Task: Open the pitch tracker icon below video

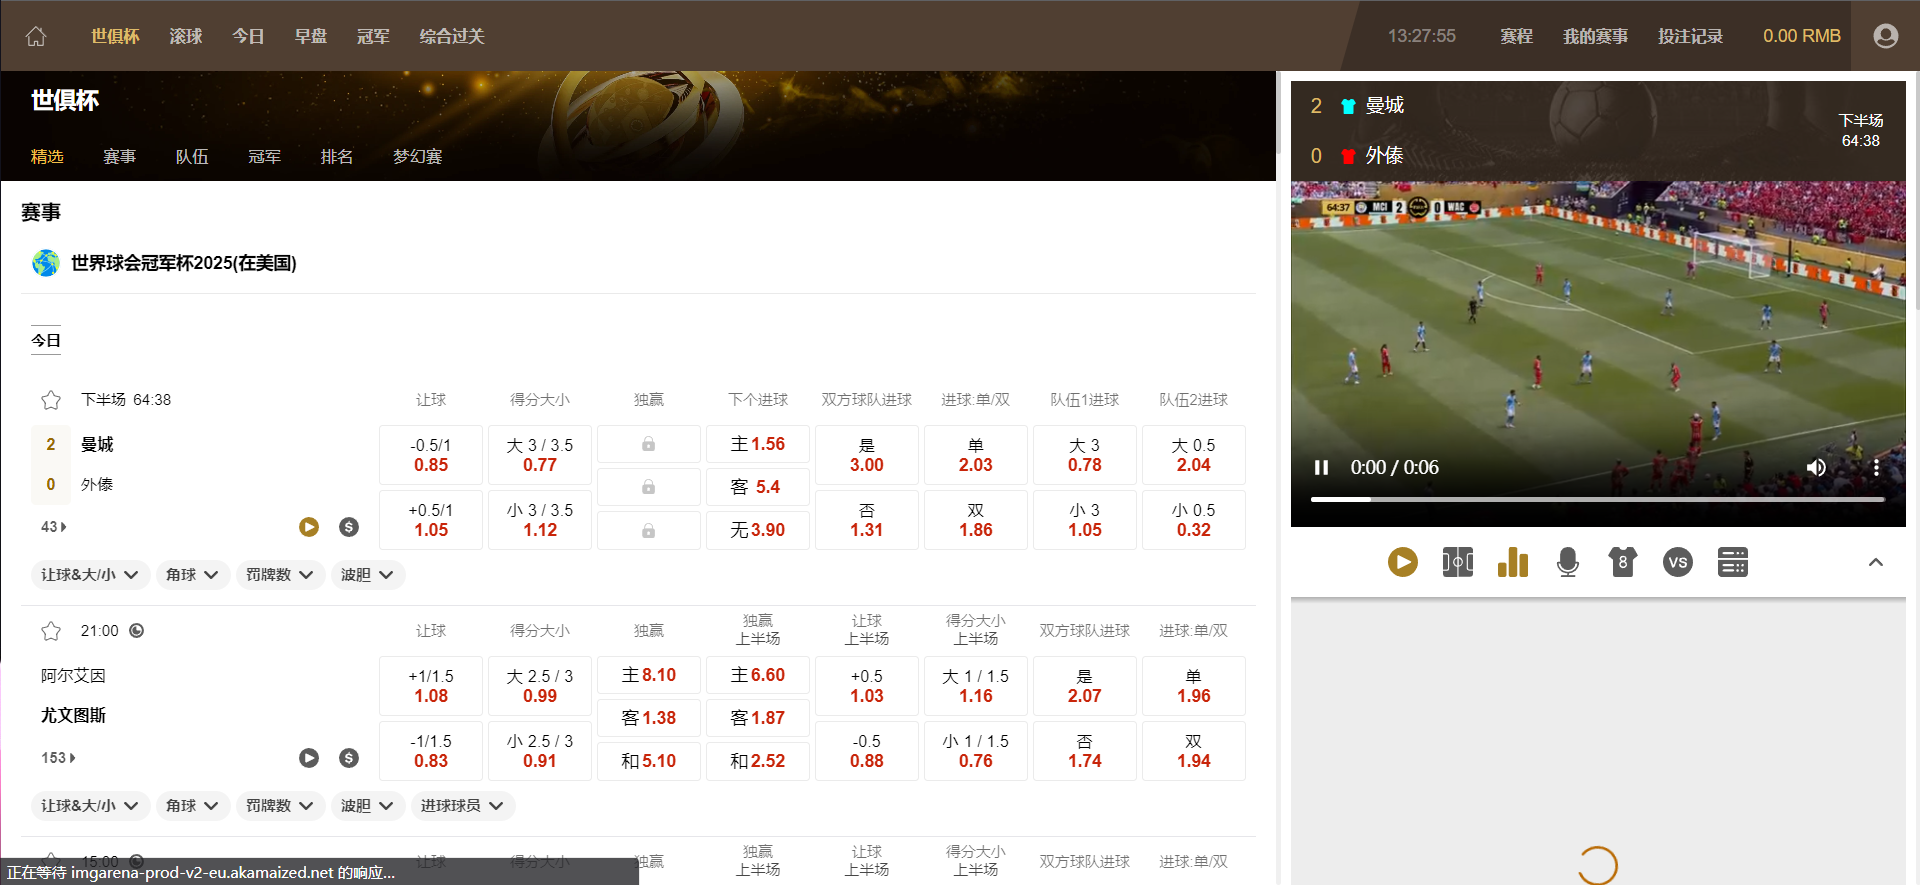Action: pyautogui.click(x=1457, y=563)
